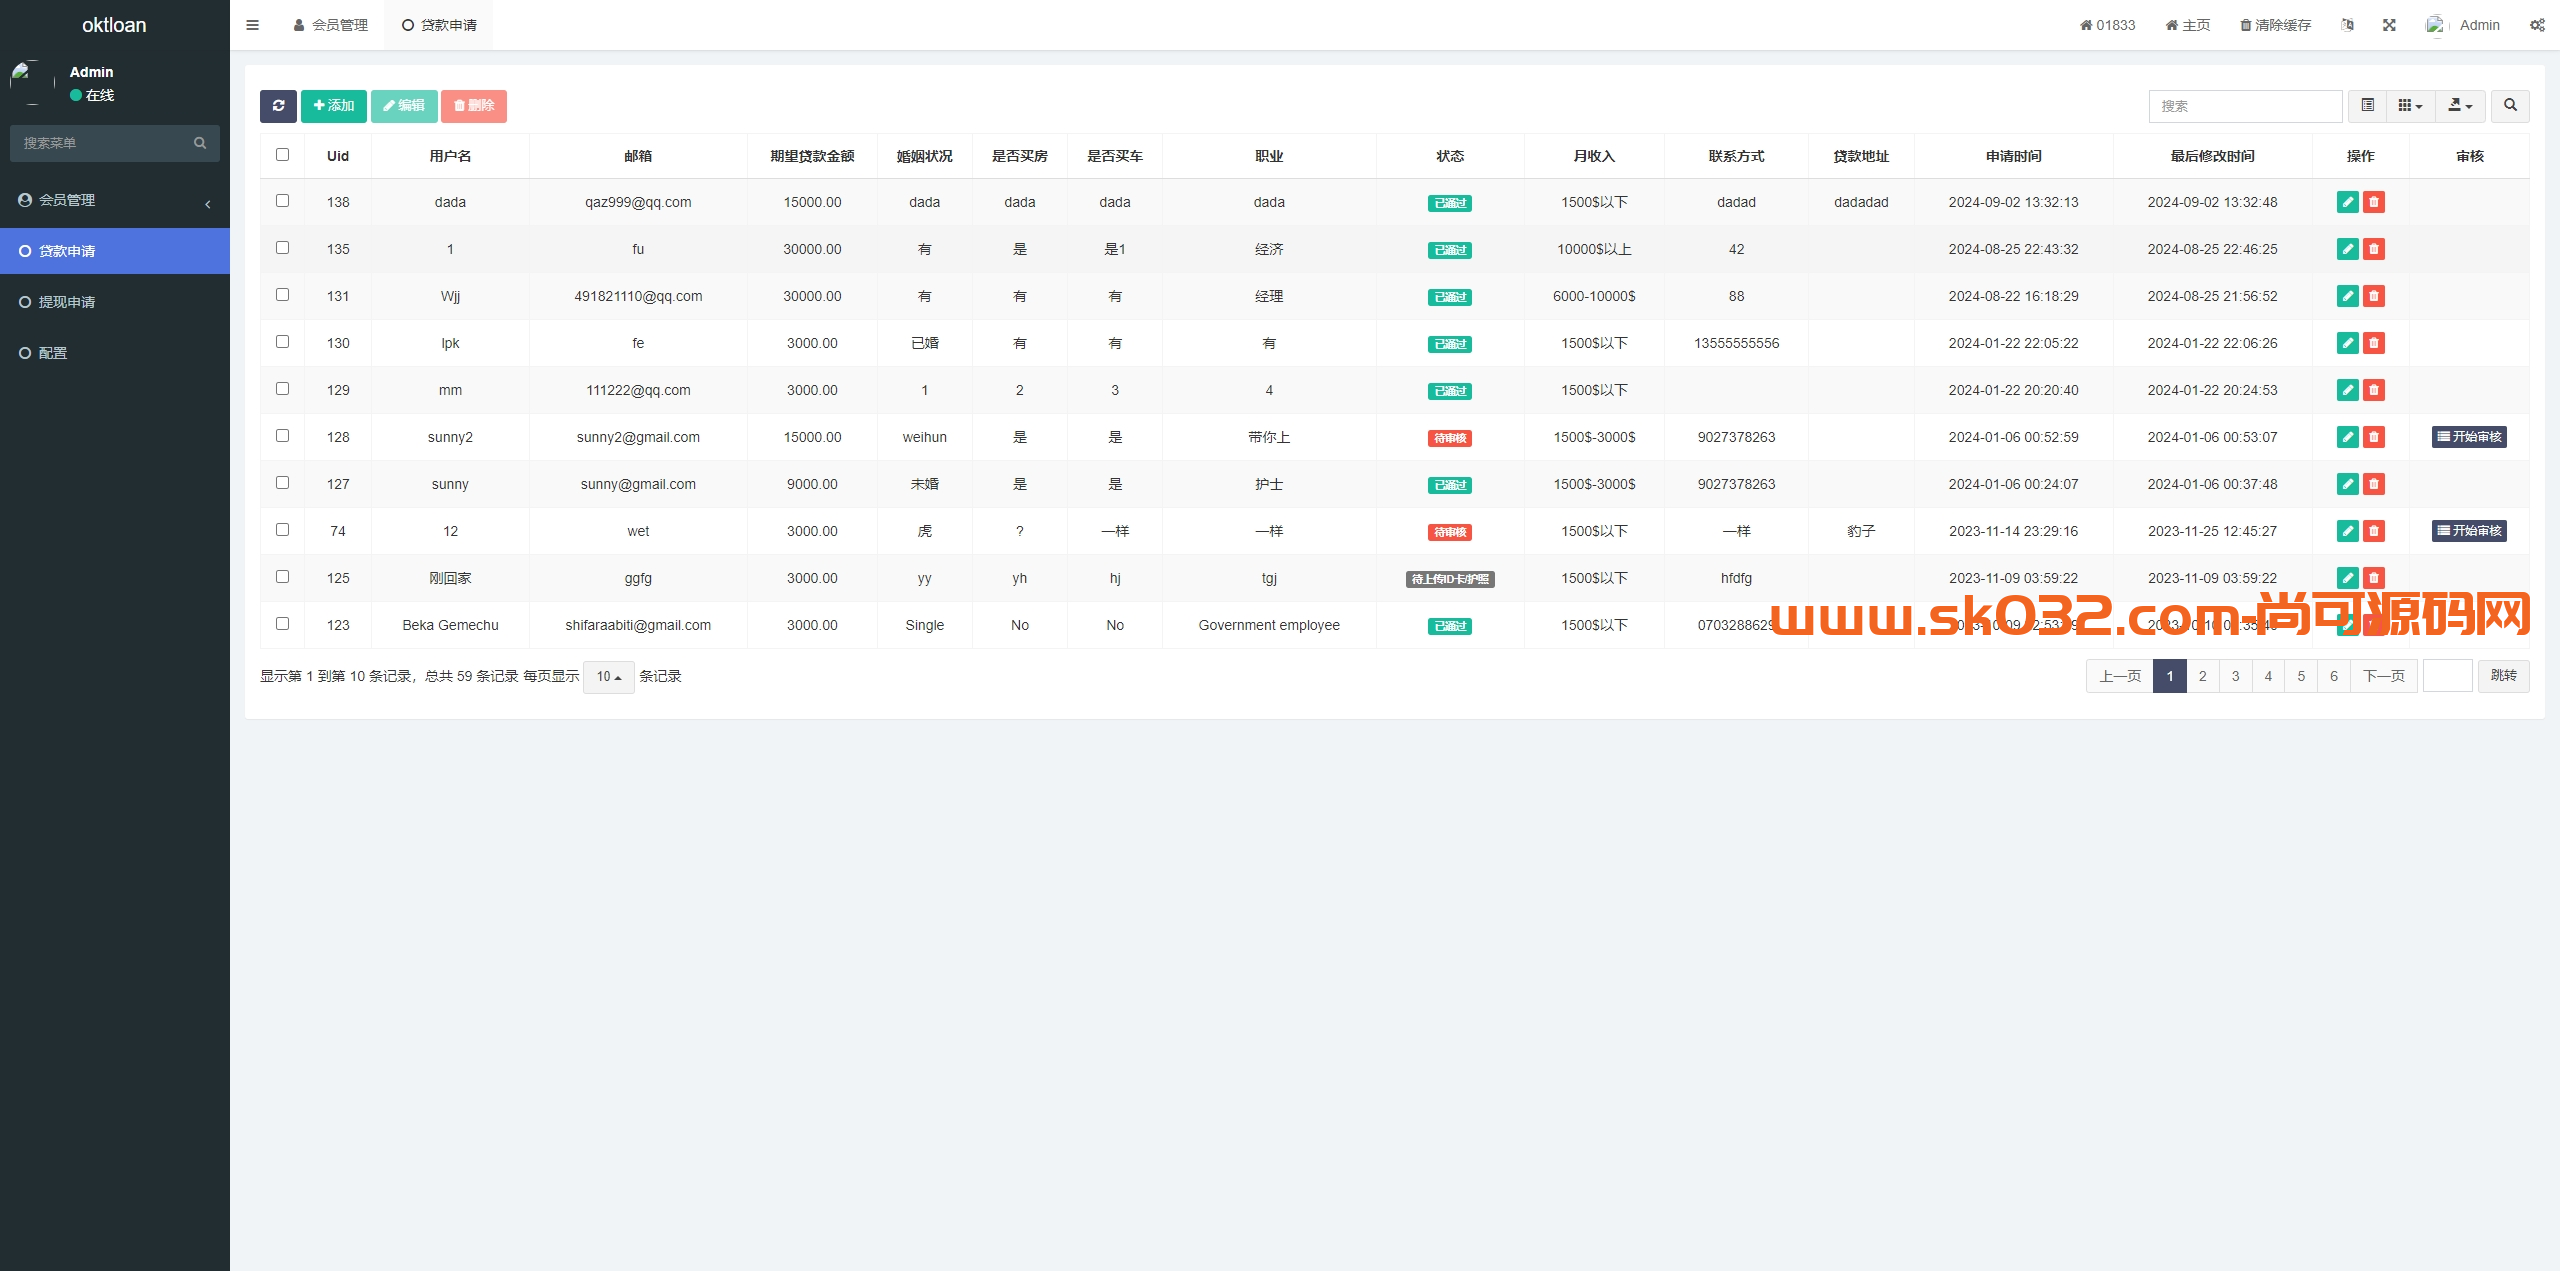
Task: Click the search magnifier button beside the table toolbar
Action: tap(2510, 106)
